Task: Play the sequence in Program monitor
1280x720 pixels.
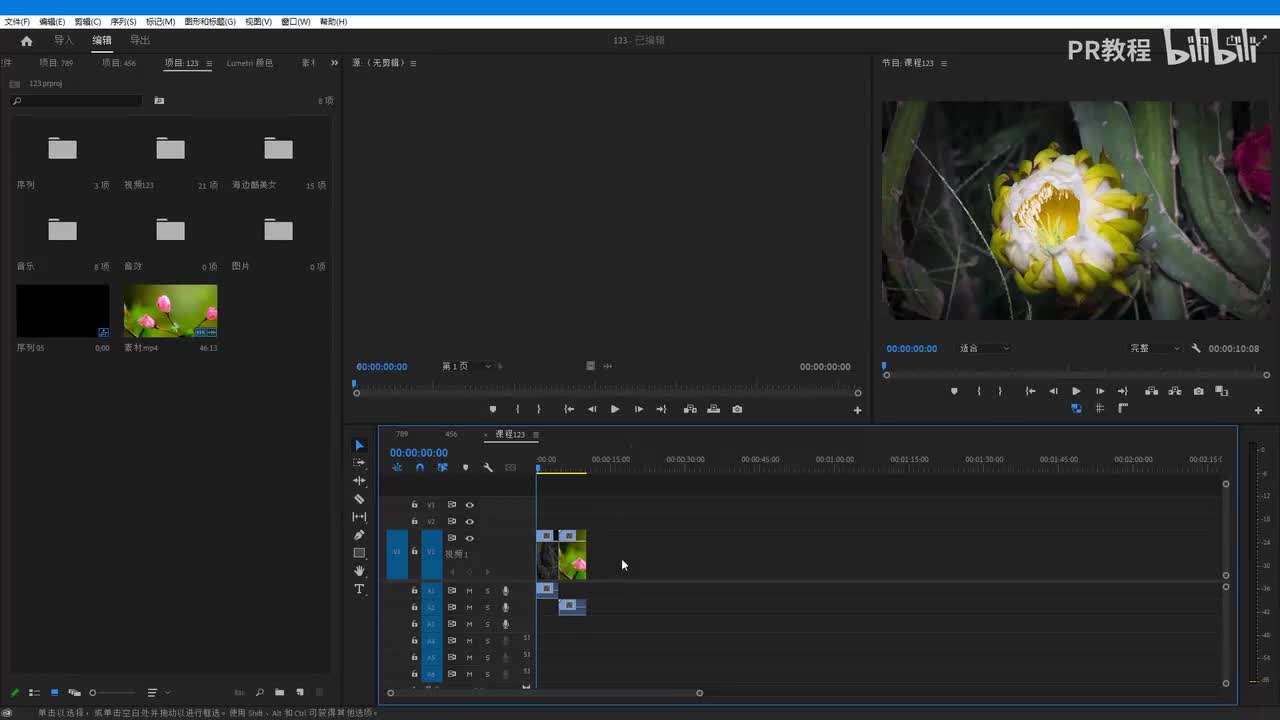Action: [x=1076, y=391]
